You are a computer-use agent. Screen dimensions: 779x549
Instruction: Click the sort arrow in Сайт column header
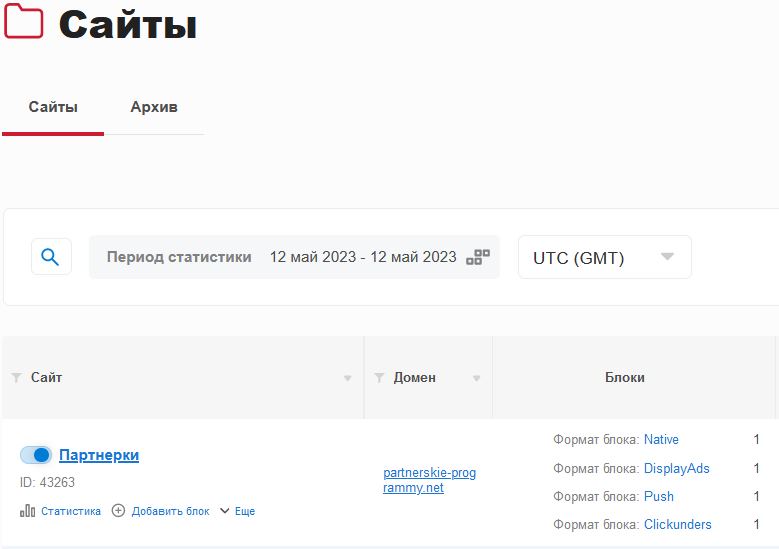[x=348, y=378]
